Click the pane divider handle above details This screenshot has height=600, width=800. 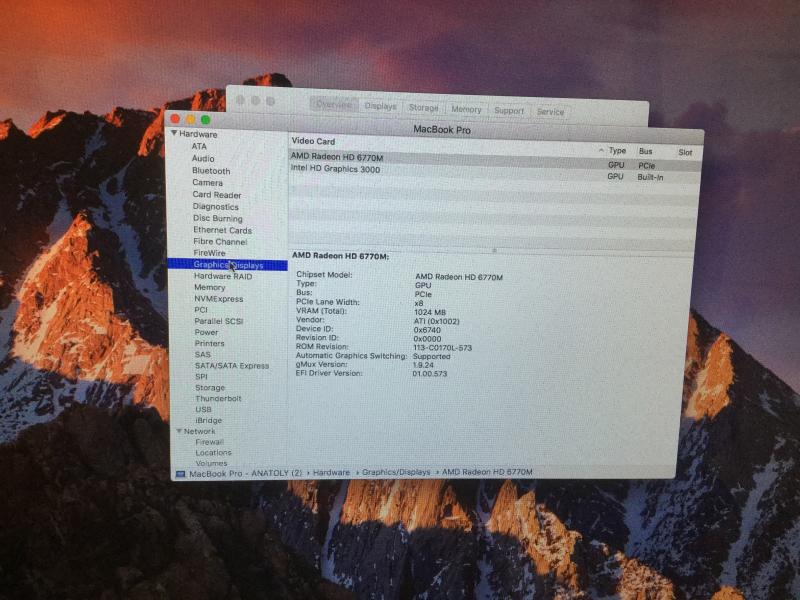pos(494,251)
